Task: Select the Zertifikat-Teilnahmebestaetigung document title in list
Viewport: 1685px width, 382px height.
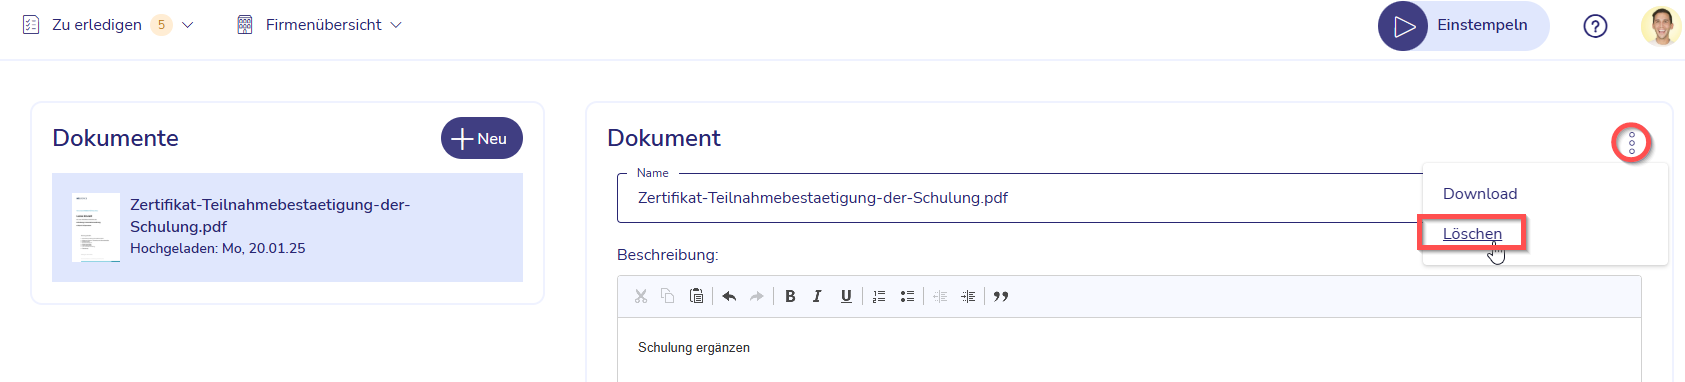Action: [270, 215]
